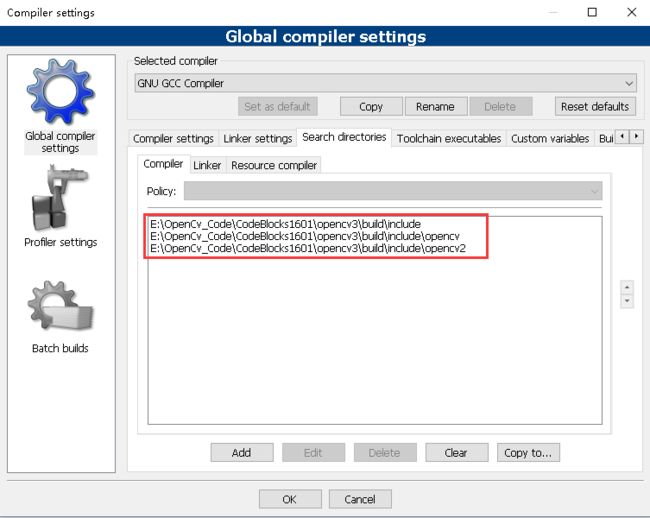
Task: Open Toolchain executables tab
Action: click(449, 138)
